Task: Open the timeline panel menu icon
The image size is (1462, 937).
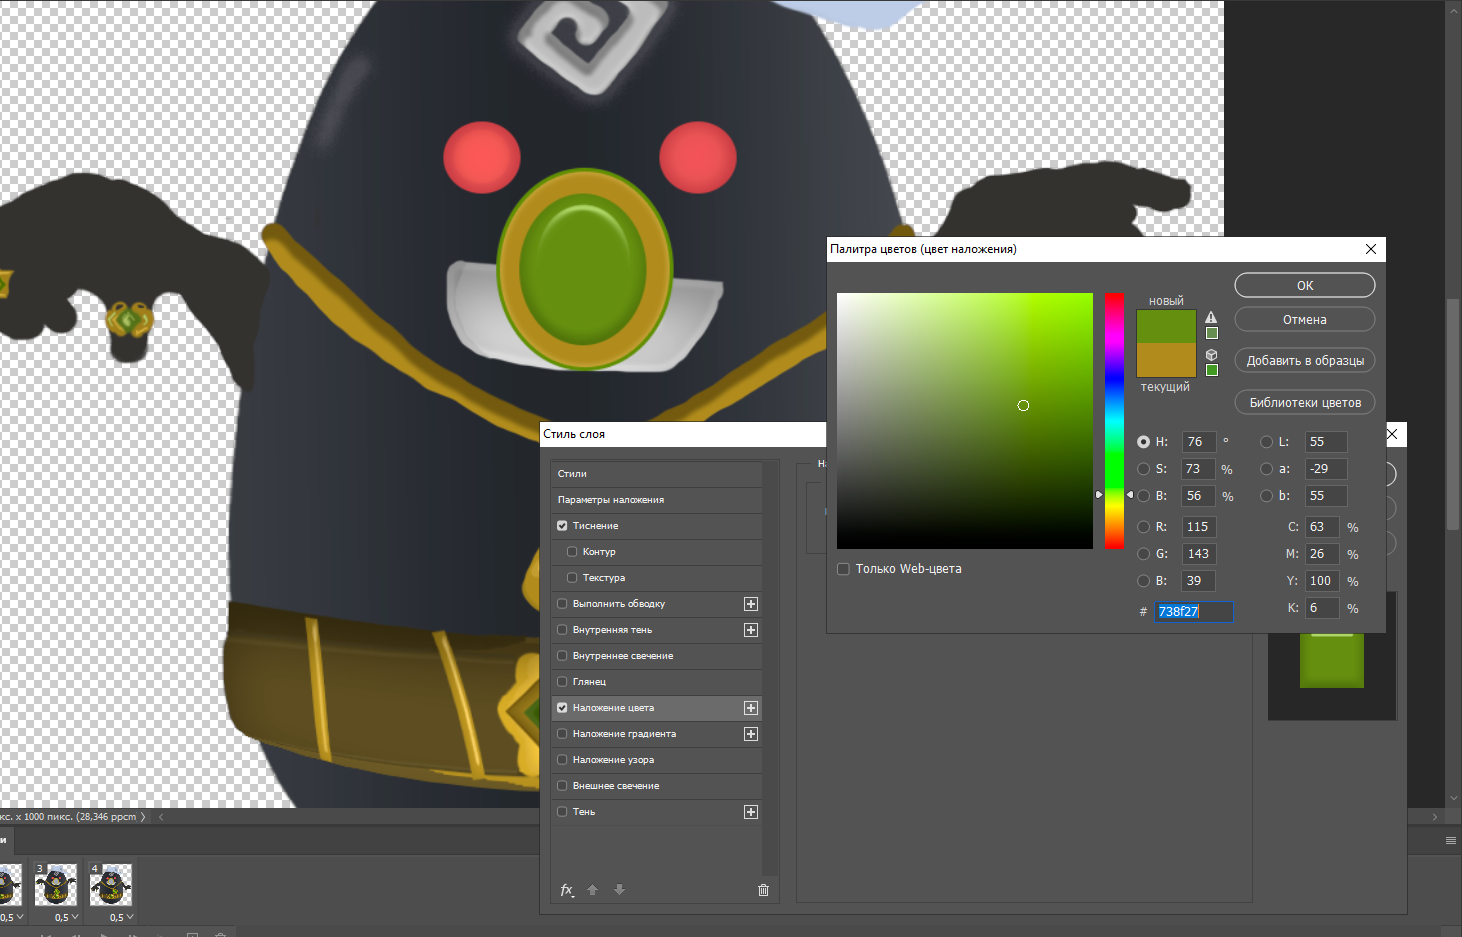Action: tap(1451, 841)
